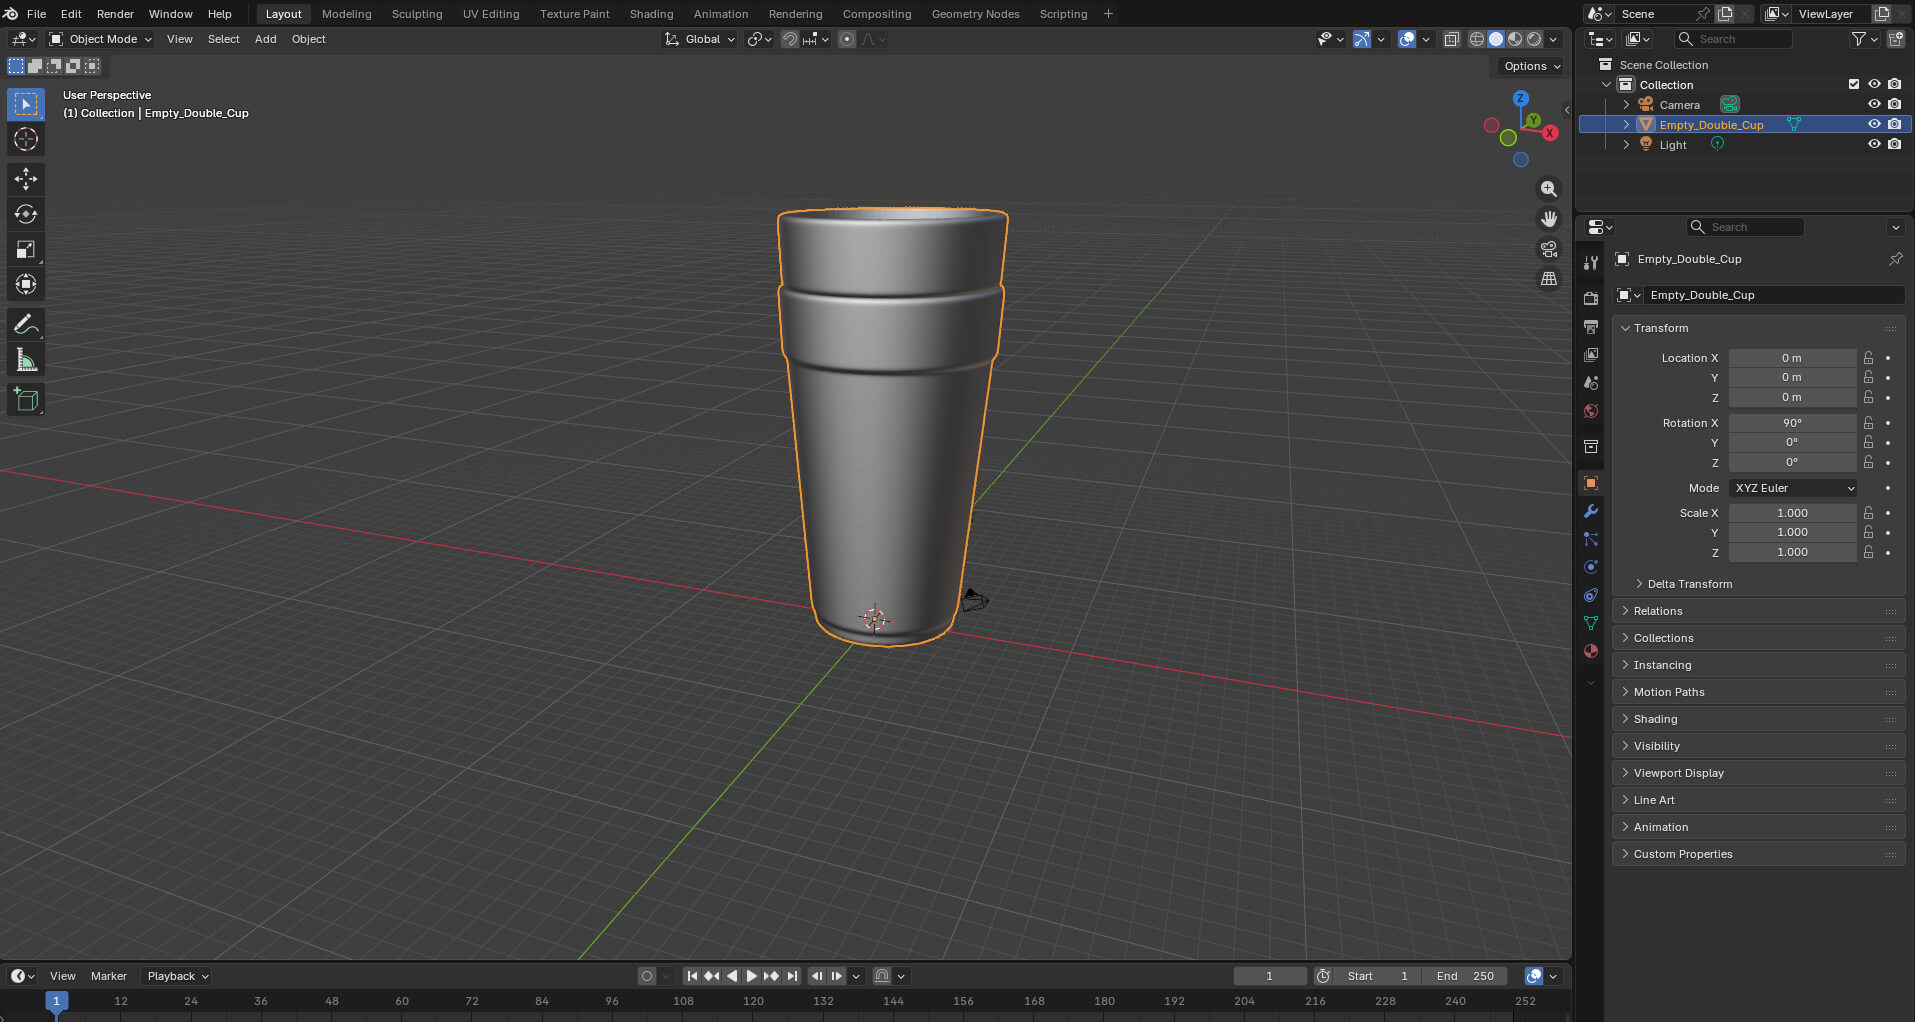Open the Render properties tab

1591,298
